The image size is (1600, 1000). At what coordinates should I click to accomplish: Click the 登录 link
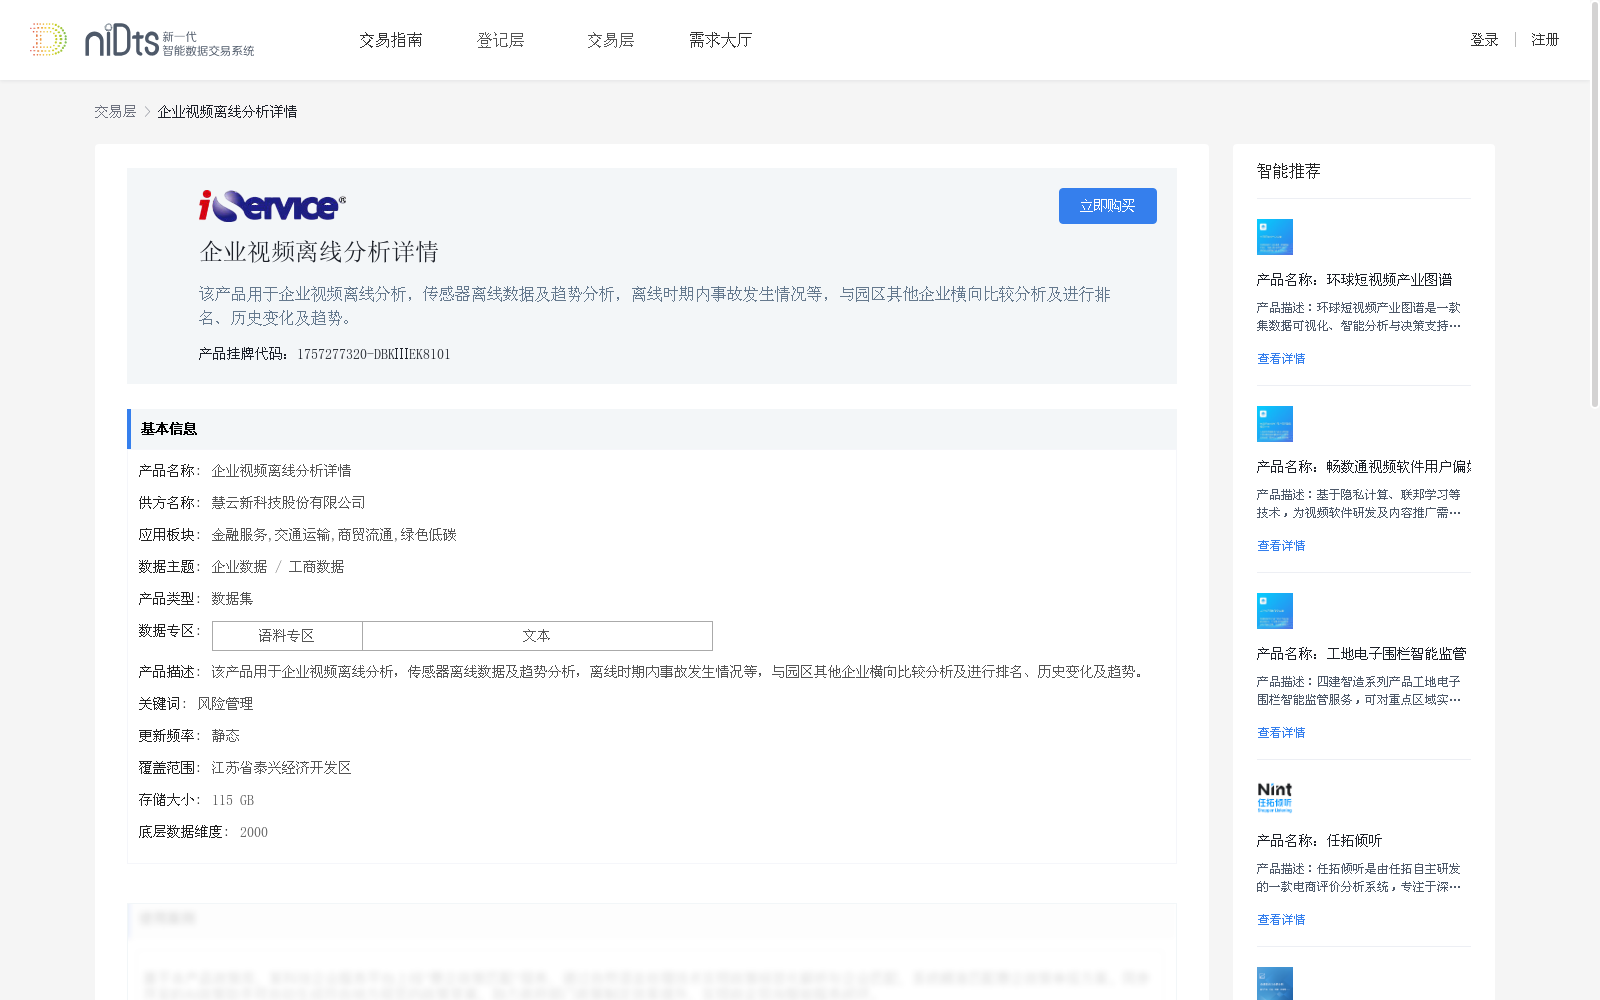[x=1484, y=40]
